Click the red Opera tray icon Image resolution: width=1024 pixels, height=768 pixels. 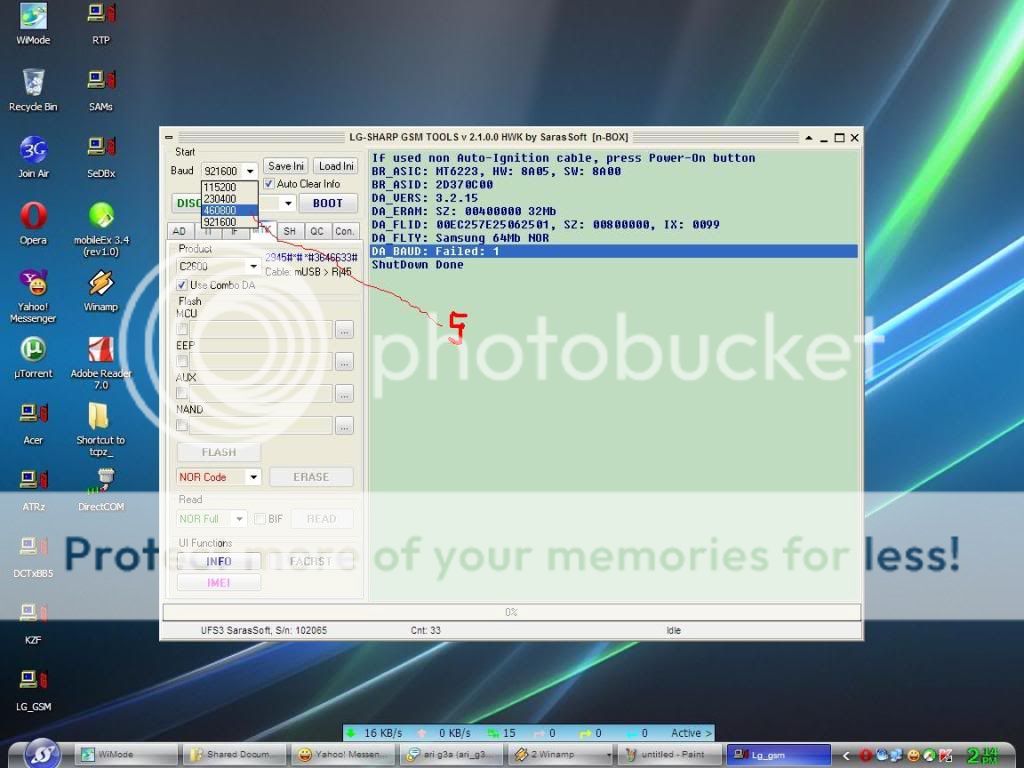pos(865,756)
